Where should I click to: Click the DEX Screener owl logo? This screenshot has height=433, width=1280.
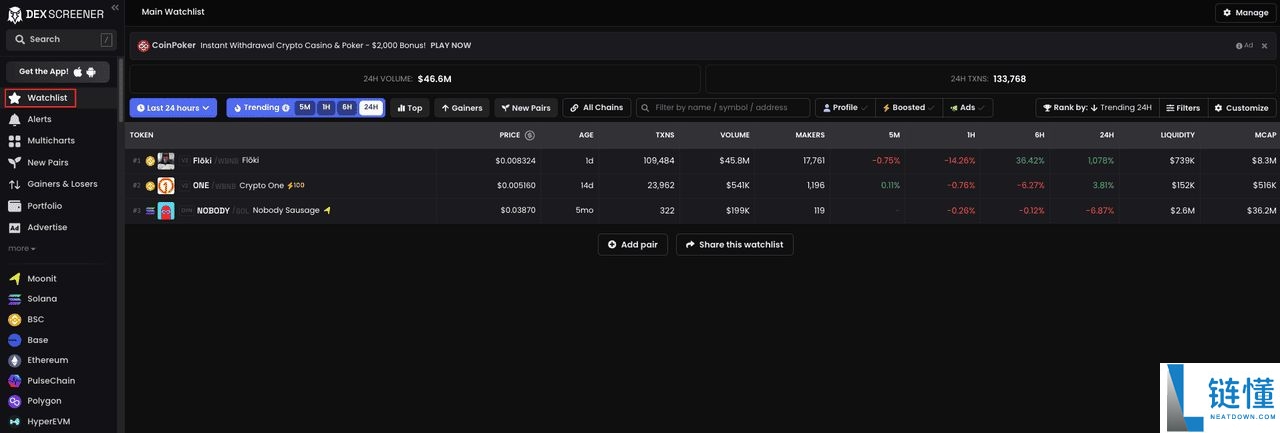point(16,13)
